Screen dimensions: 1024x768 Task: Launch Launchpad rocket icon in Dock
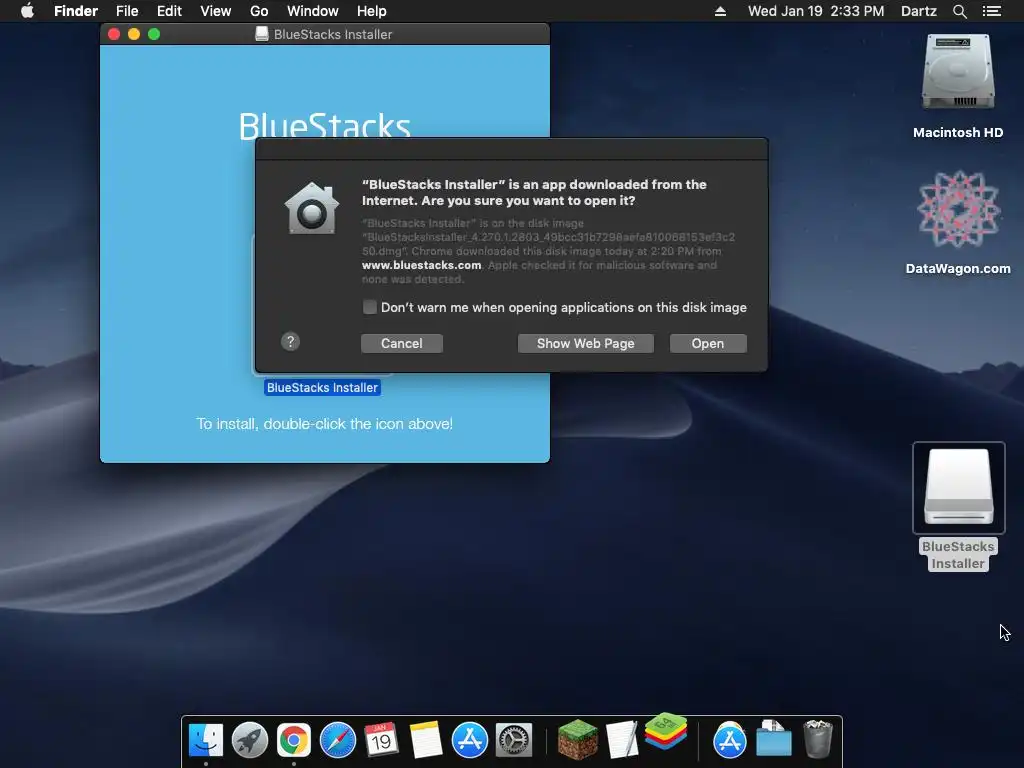(x=249, y=741)
